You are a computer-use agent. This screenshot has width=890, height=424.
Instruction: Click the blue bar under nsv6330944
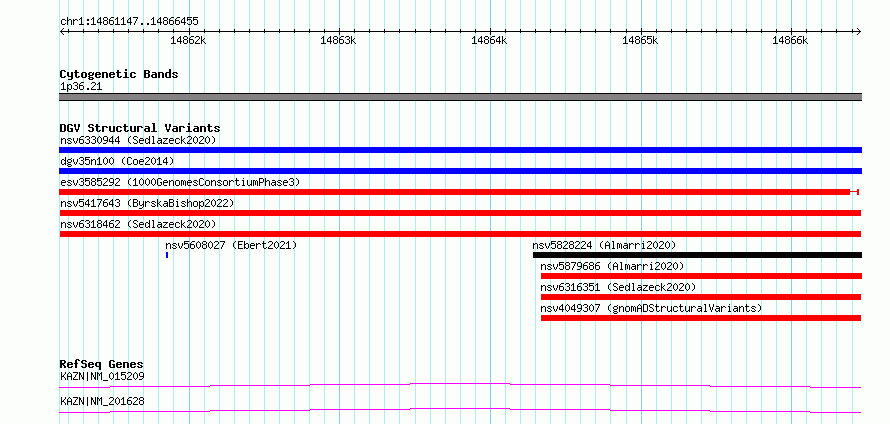point(460,150)
